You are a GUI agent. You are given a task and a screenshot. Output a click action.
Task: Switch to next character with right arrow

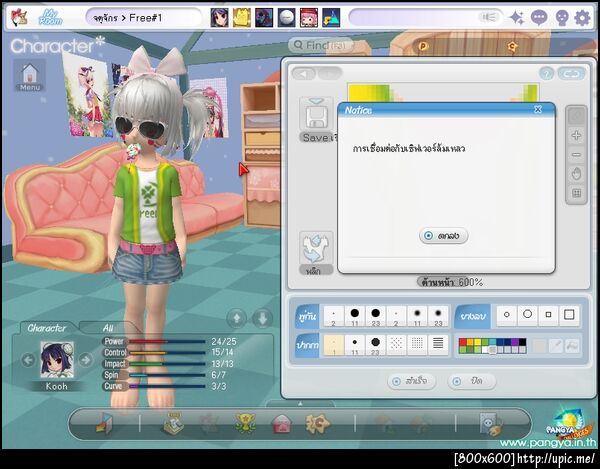tap(85, 360)
